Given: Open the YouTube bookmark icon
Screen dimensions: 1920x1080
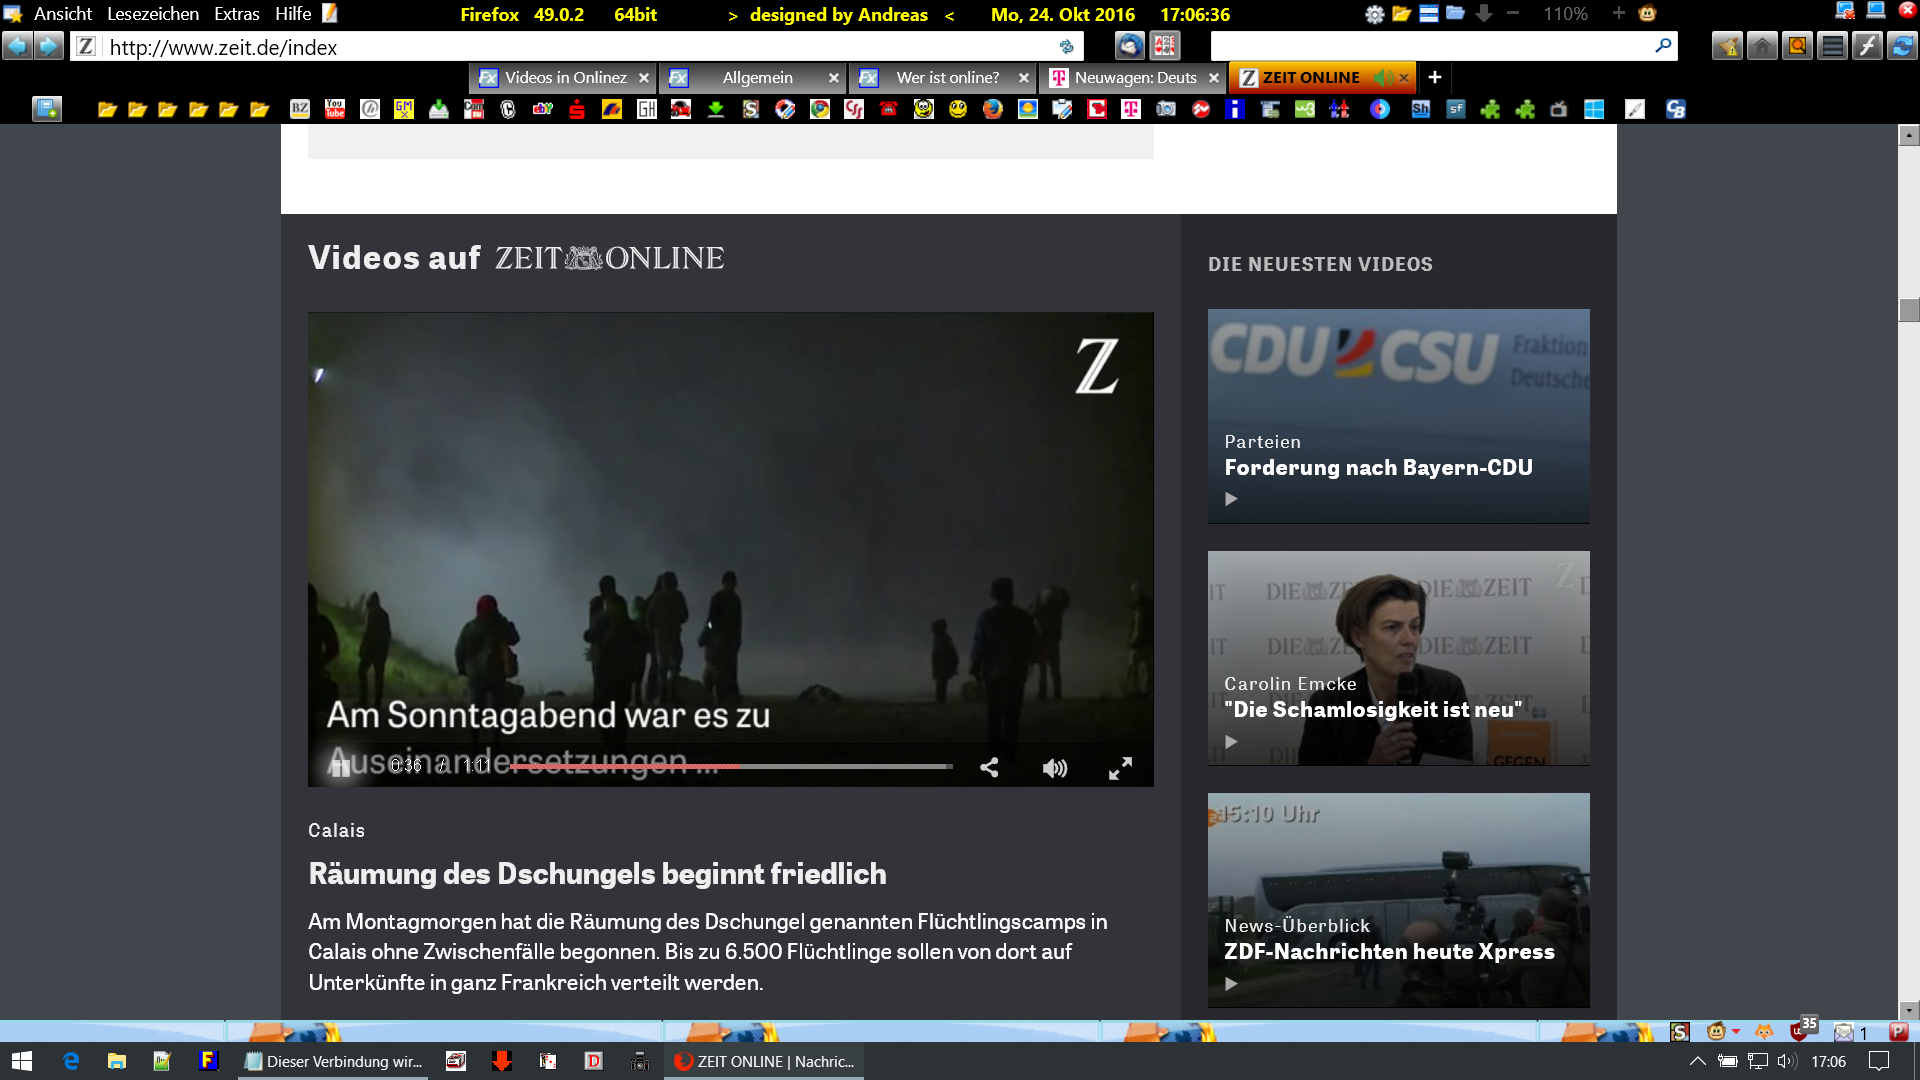Looking at the screenshot, I should click(335, 109).
